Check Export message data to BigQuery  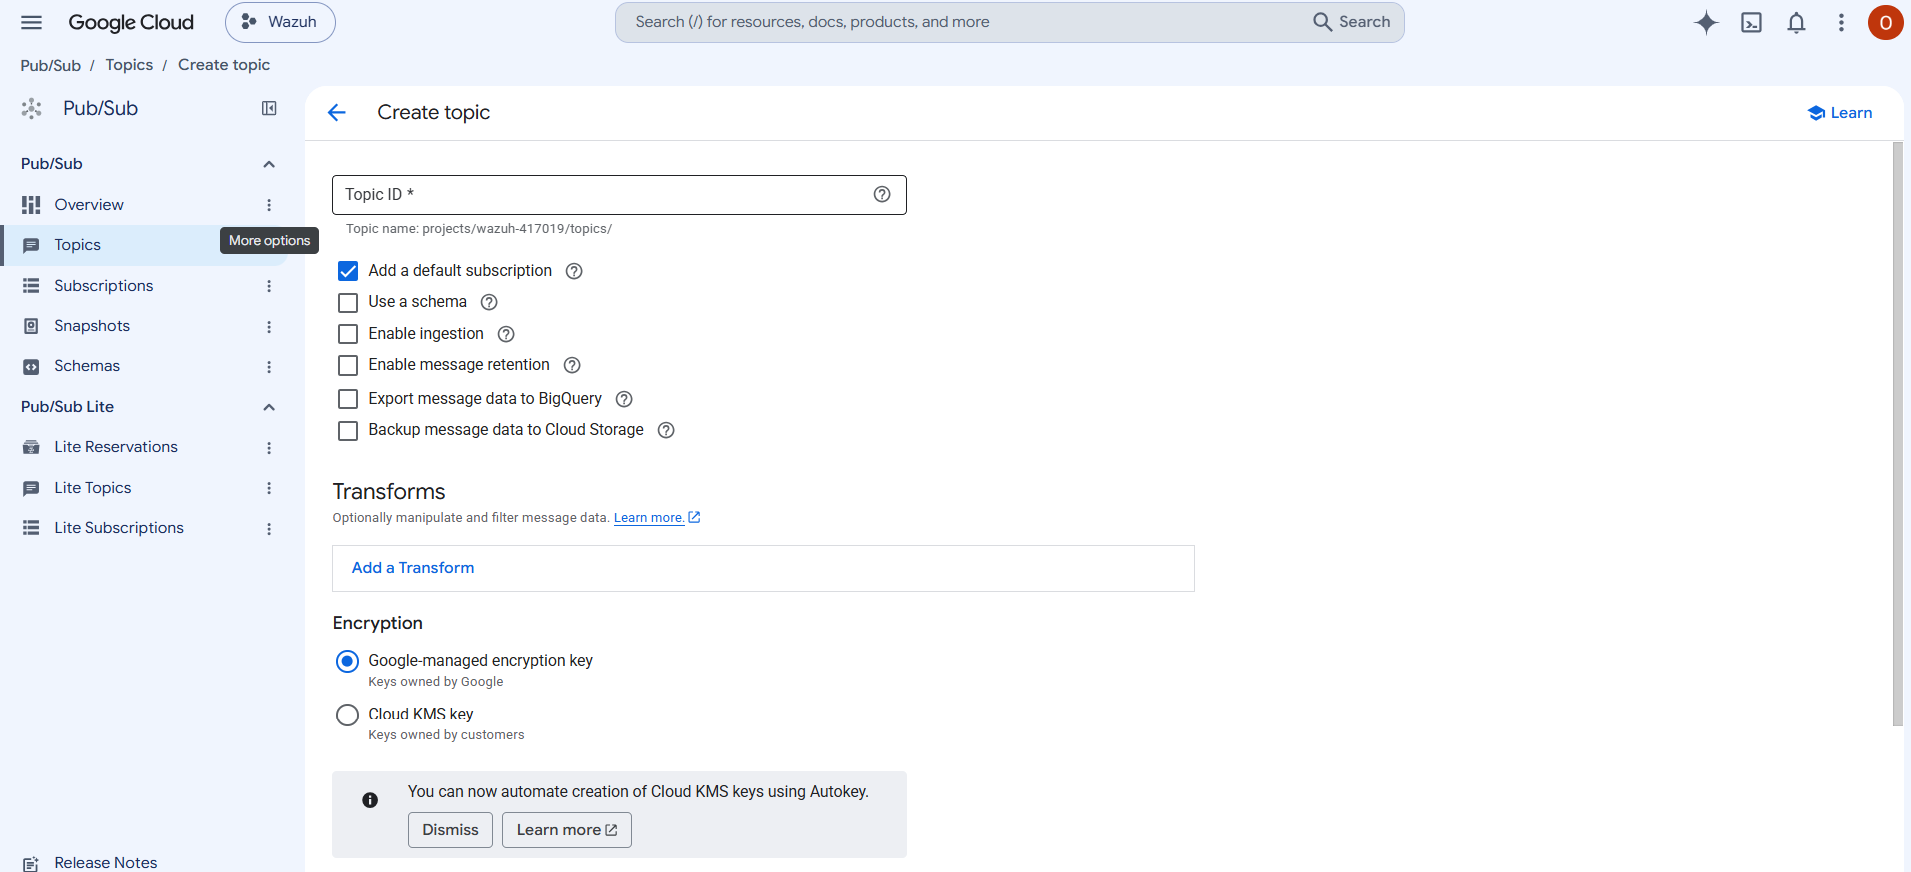[x=348, y=399]
